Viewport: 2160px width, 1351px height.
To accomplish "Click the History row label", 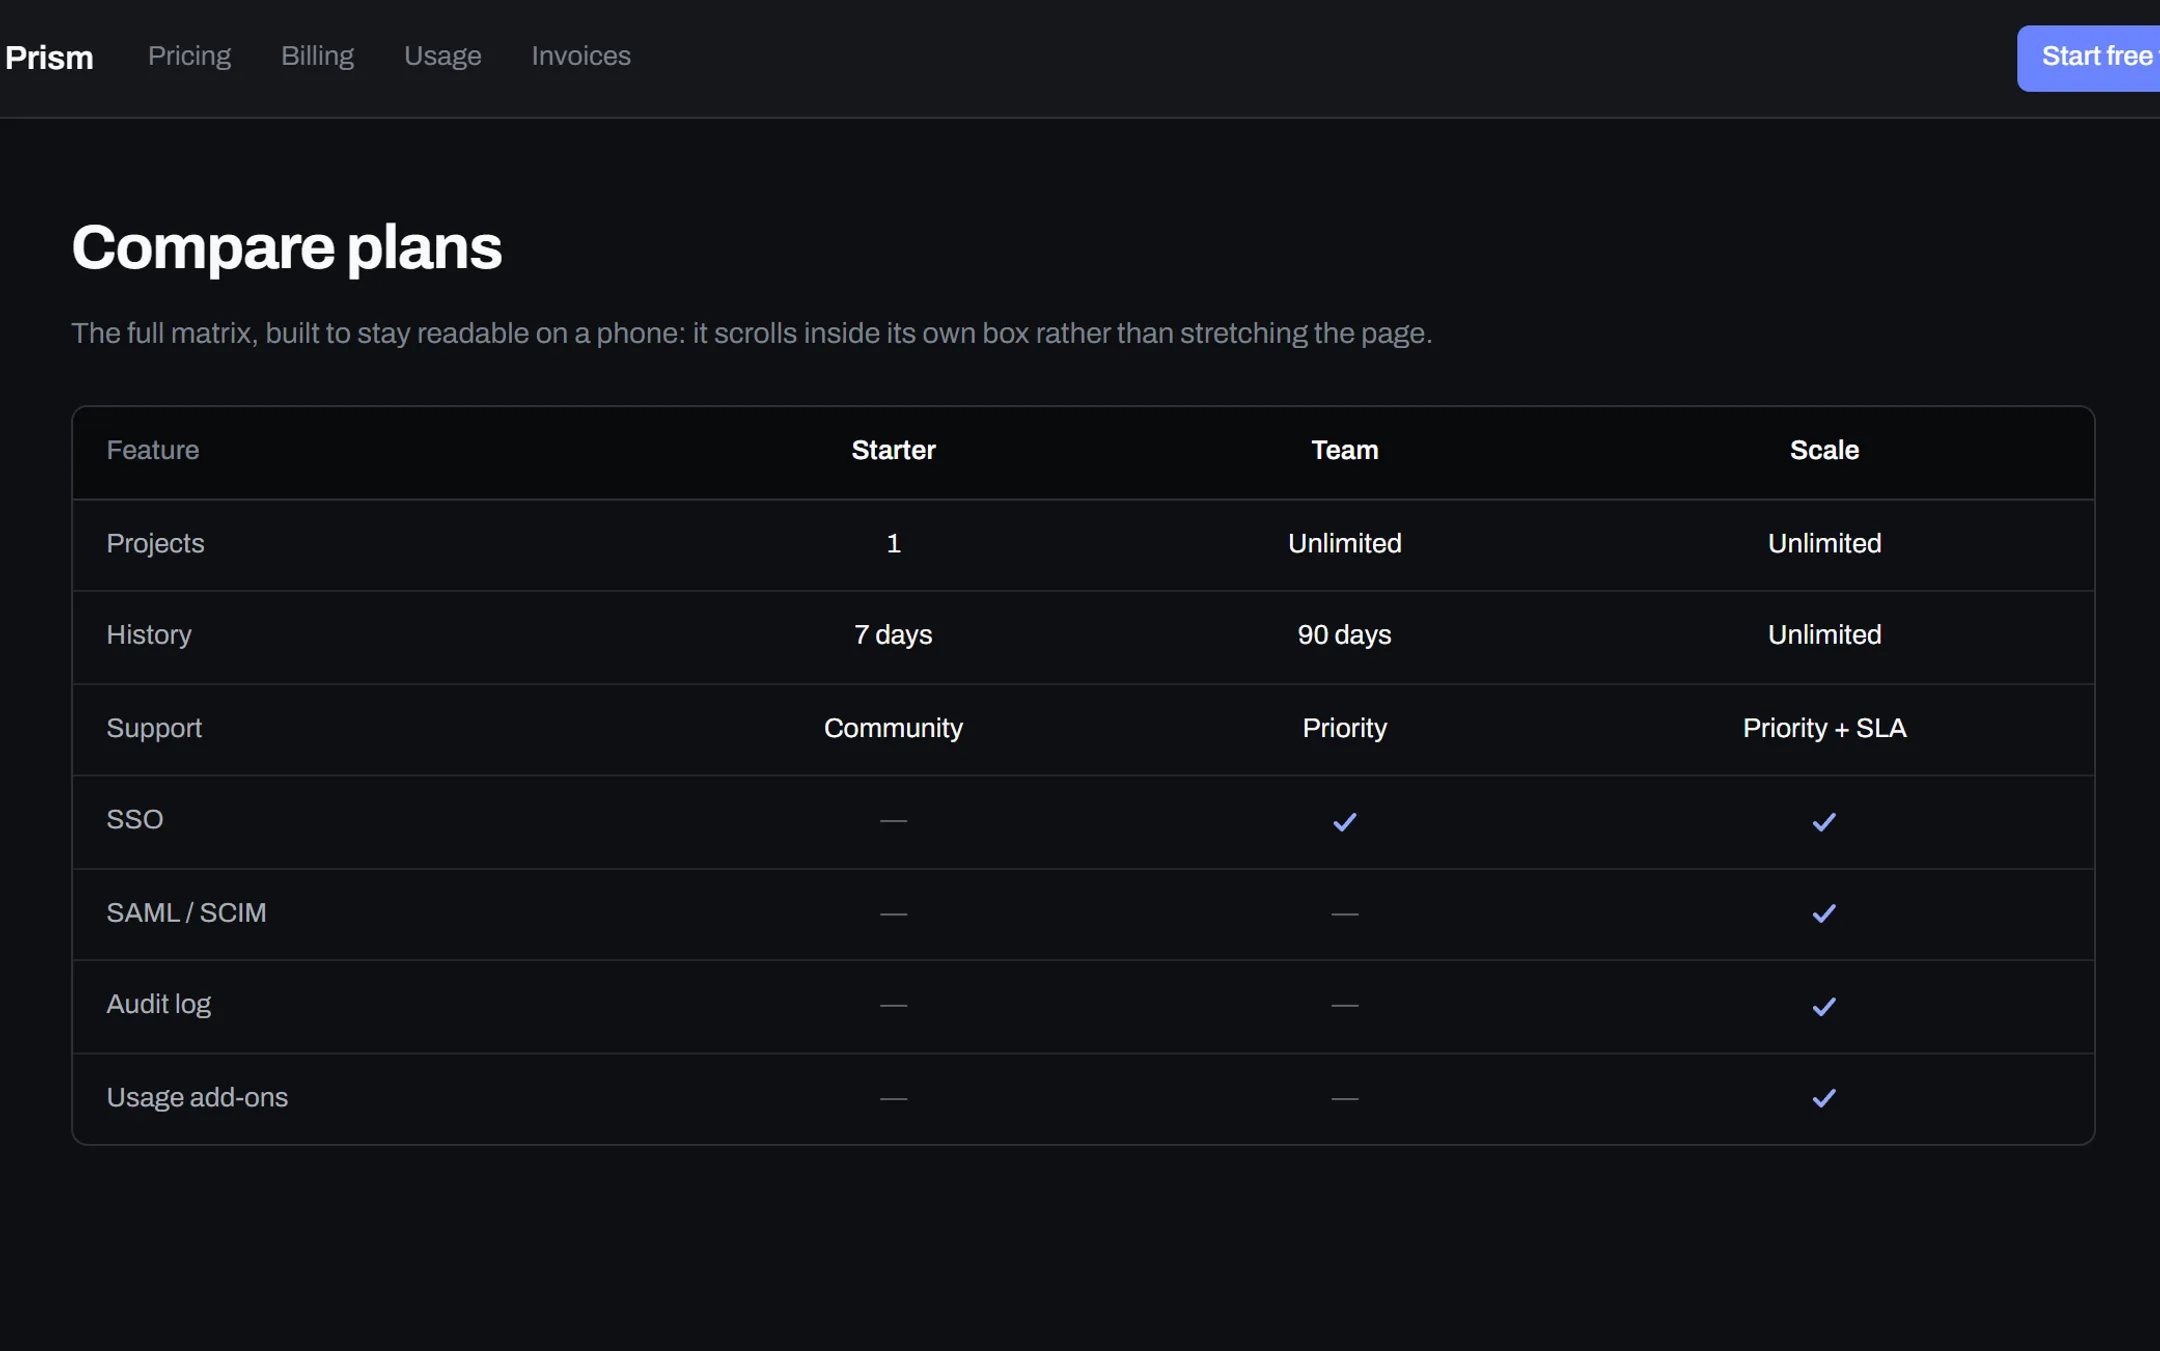I will tap(149, 635).
